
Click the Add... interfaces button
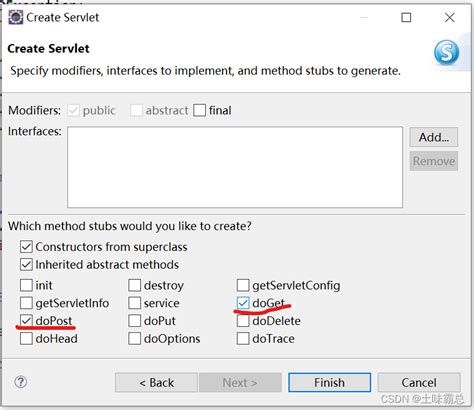pos(434,137)
